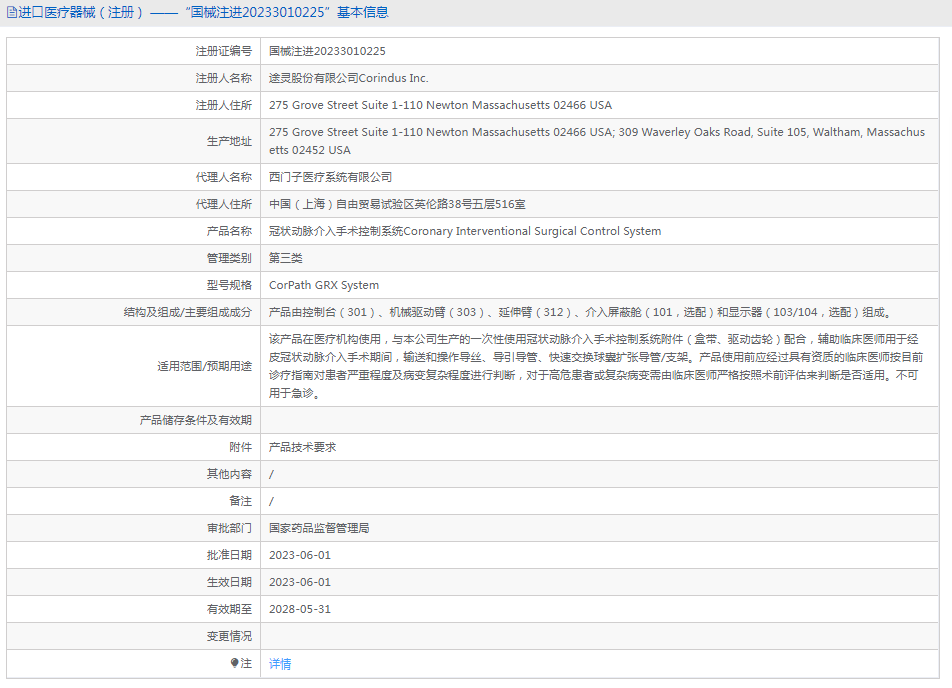Click the 适用范围/预期用途 label

coord(205,366)
